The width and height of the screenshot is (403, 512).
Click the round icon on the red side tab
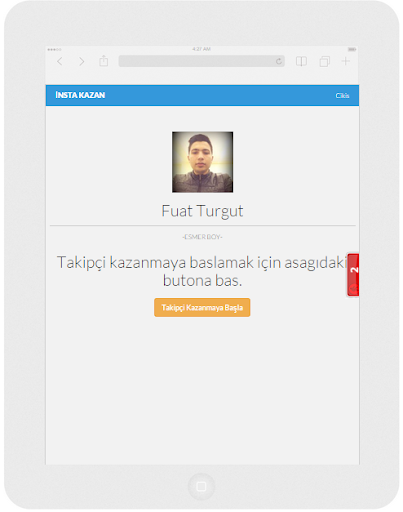[x=354, y=287]
